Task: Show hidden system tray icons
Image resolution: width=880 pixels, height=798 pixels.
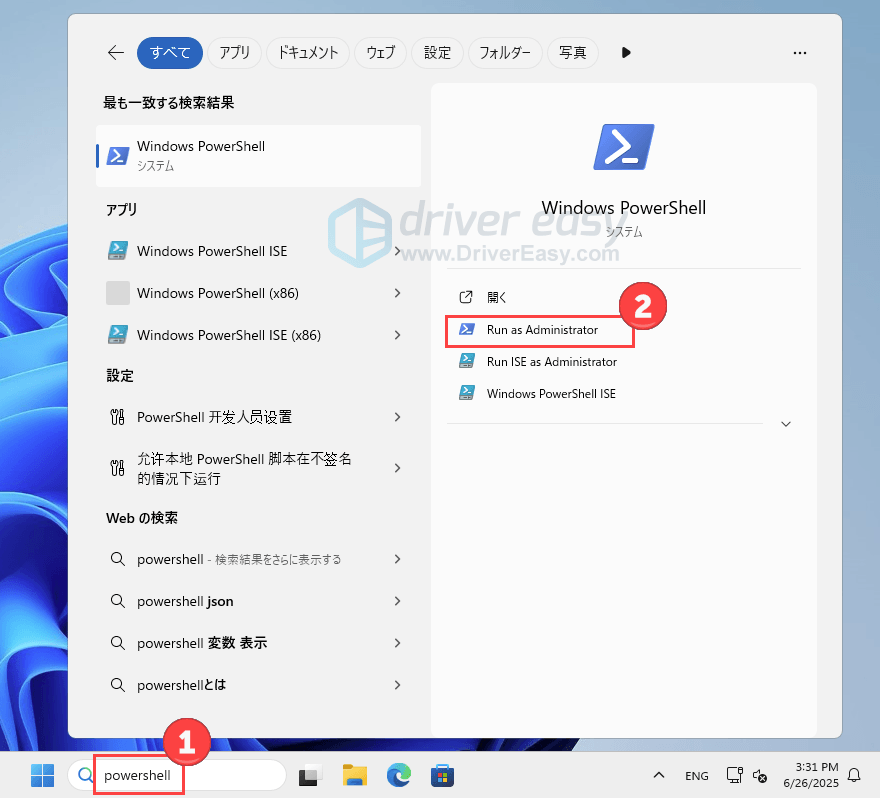Action: point(659,776)
